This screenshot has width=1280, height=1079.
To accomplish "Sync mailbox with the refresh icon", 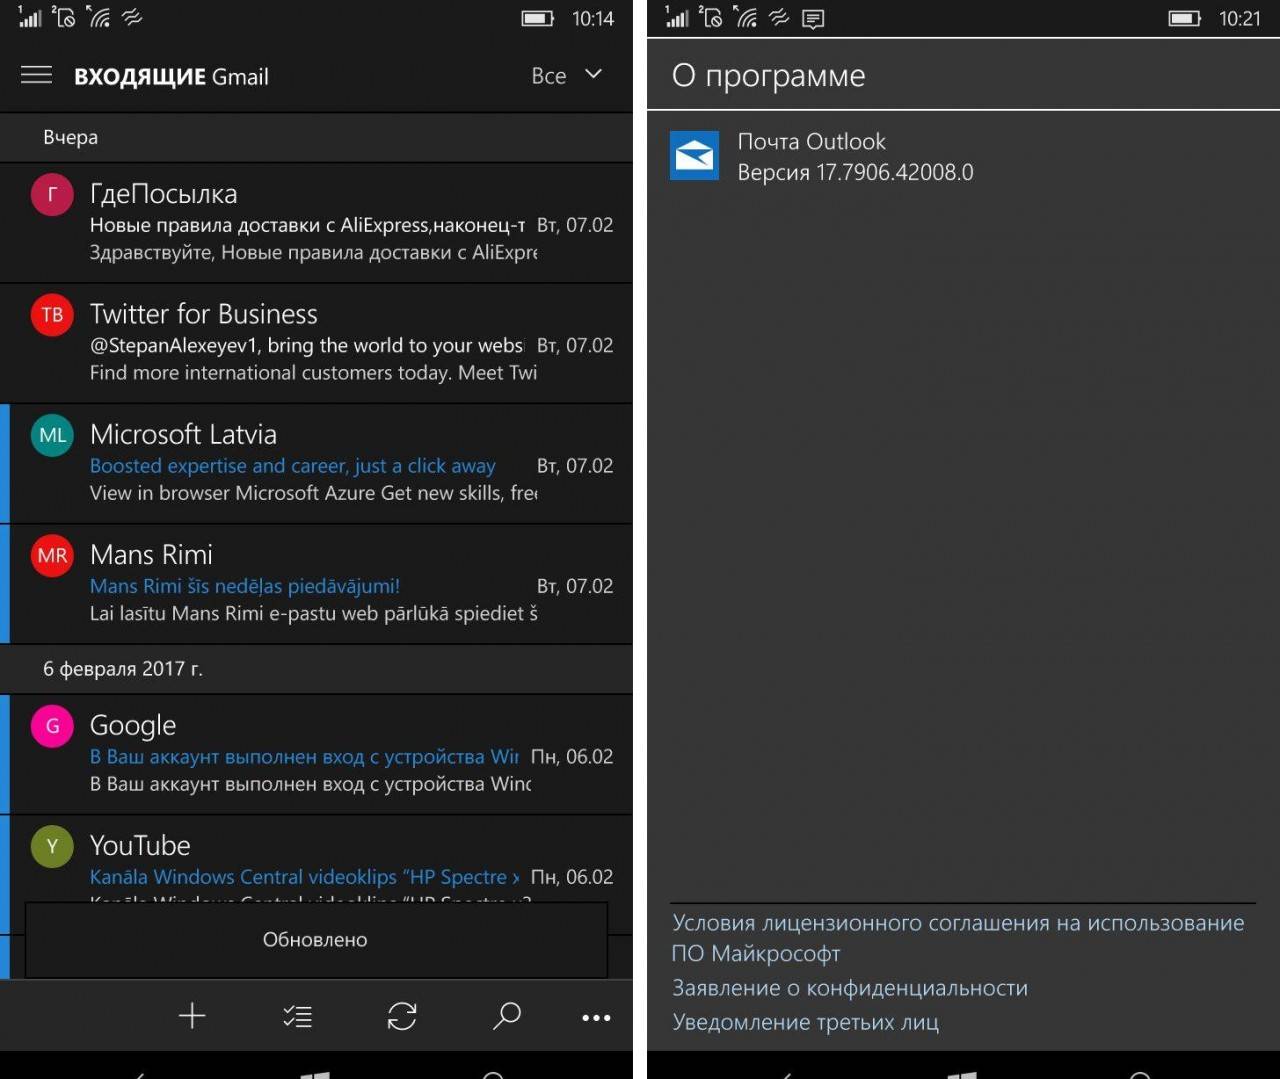I will point(402,1016).
